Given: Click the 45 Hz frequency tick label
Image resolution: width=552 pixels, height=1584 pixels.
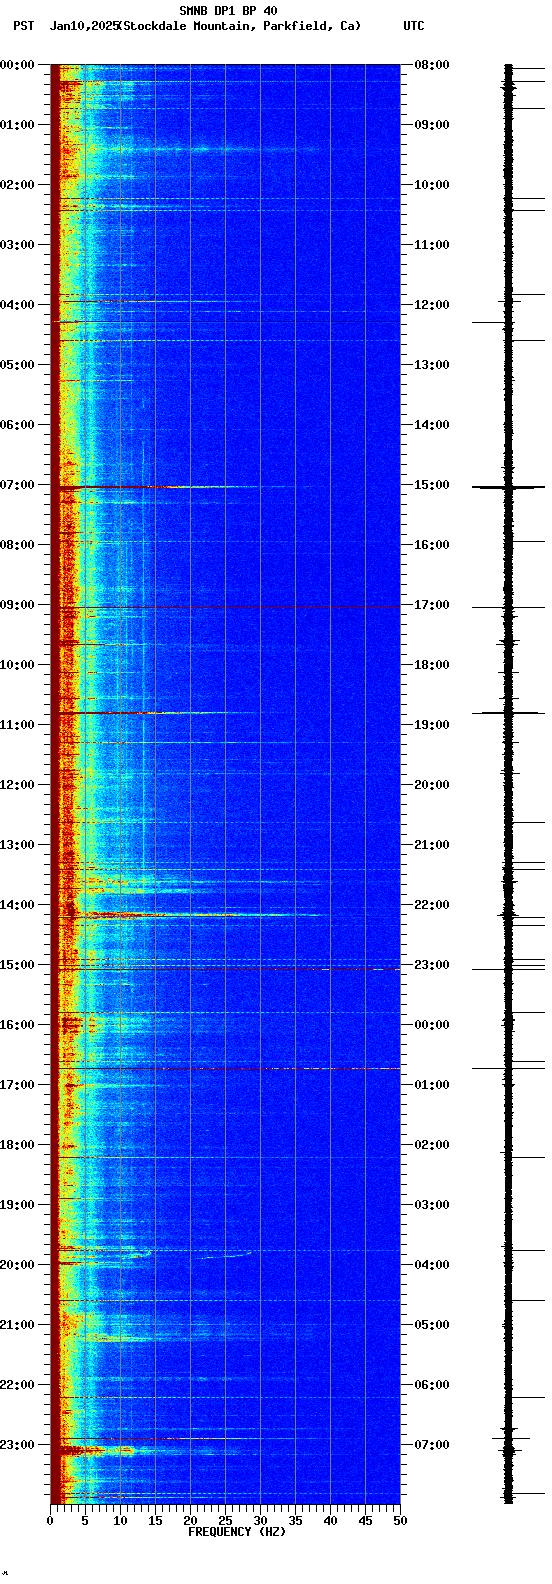Looking at the screenshot, I should pos(365,1521).
